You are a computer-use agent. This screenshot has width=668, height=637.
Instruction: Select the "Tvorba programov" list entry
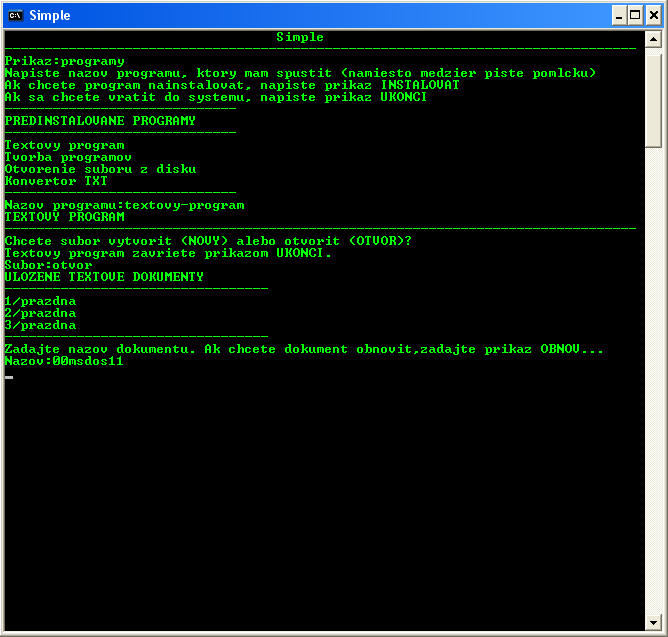tap(68, 158)
